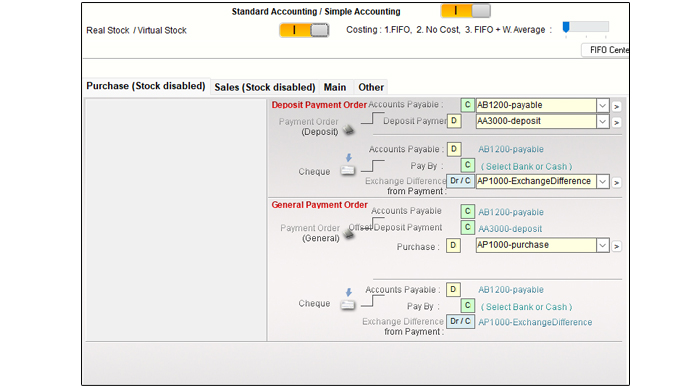Adjust the Costing method slider
The width and height of the screenshot is (700, 388).
(x=585, y=28)
